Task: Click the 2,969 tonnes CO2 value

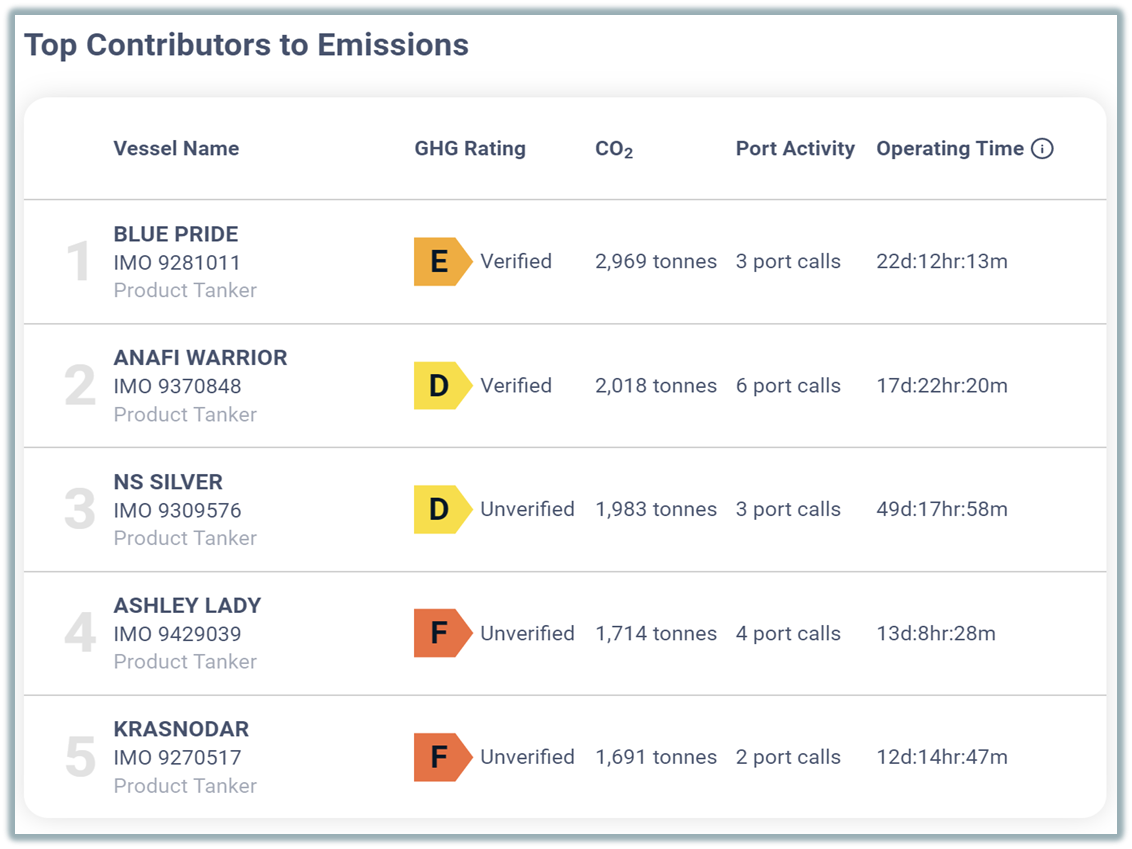Action: [656, 262]
